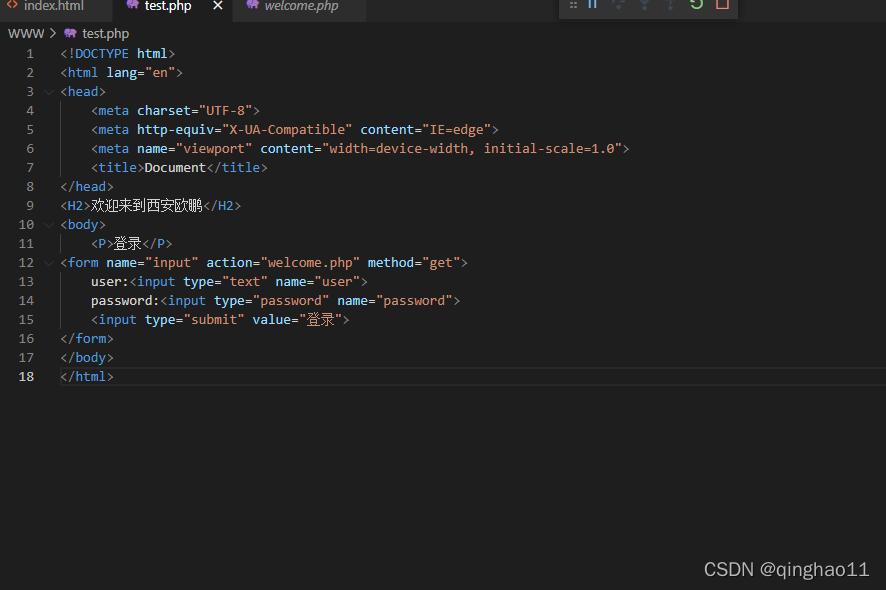Image resolution: width=886 pixels, height=590 pixels.
Task: Click the debug Step Over icon
Action: click(x=618, y=5)
